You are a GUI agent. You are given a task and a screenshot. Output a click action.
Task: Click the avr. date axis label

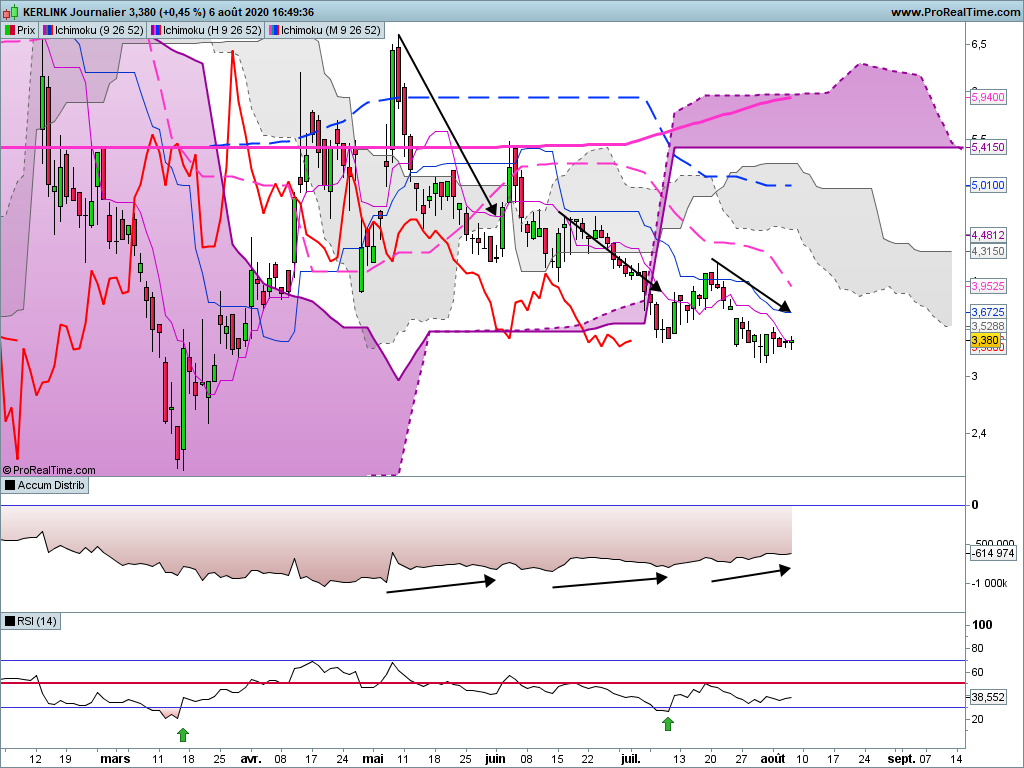pyautogui.click(x=251, y=759)
